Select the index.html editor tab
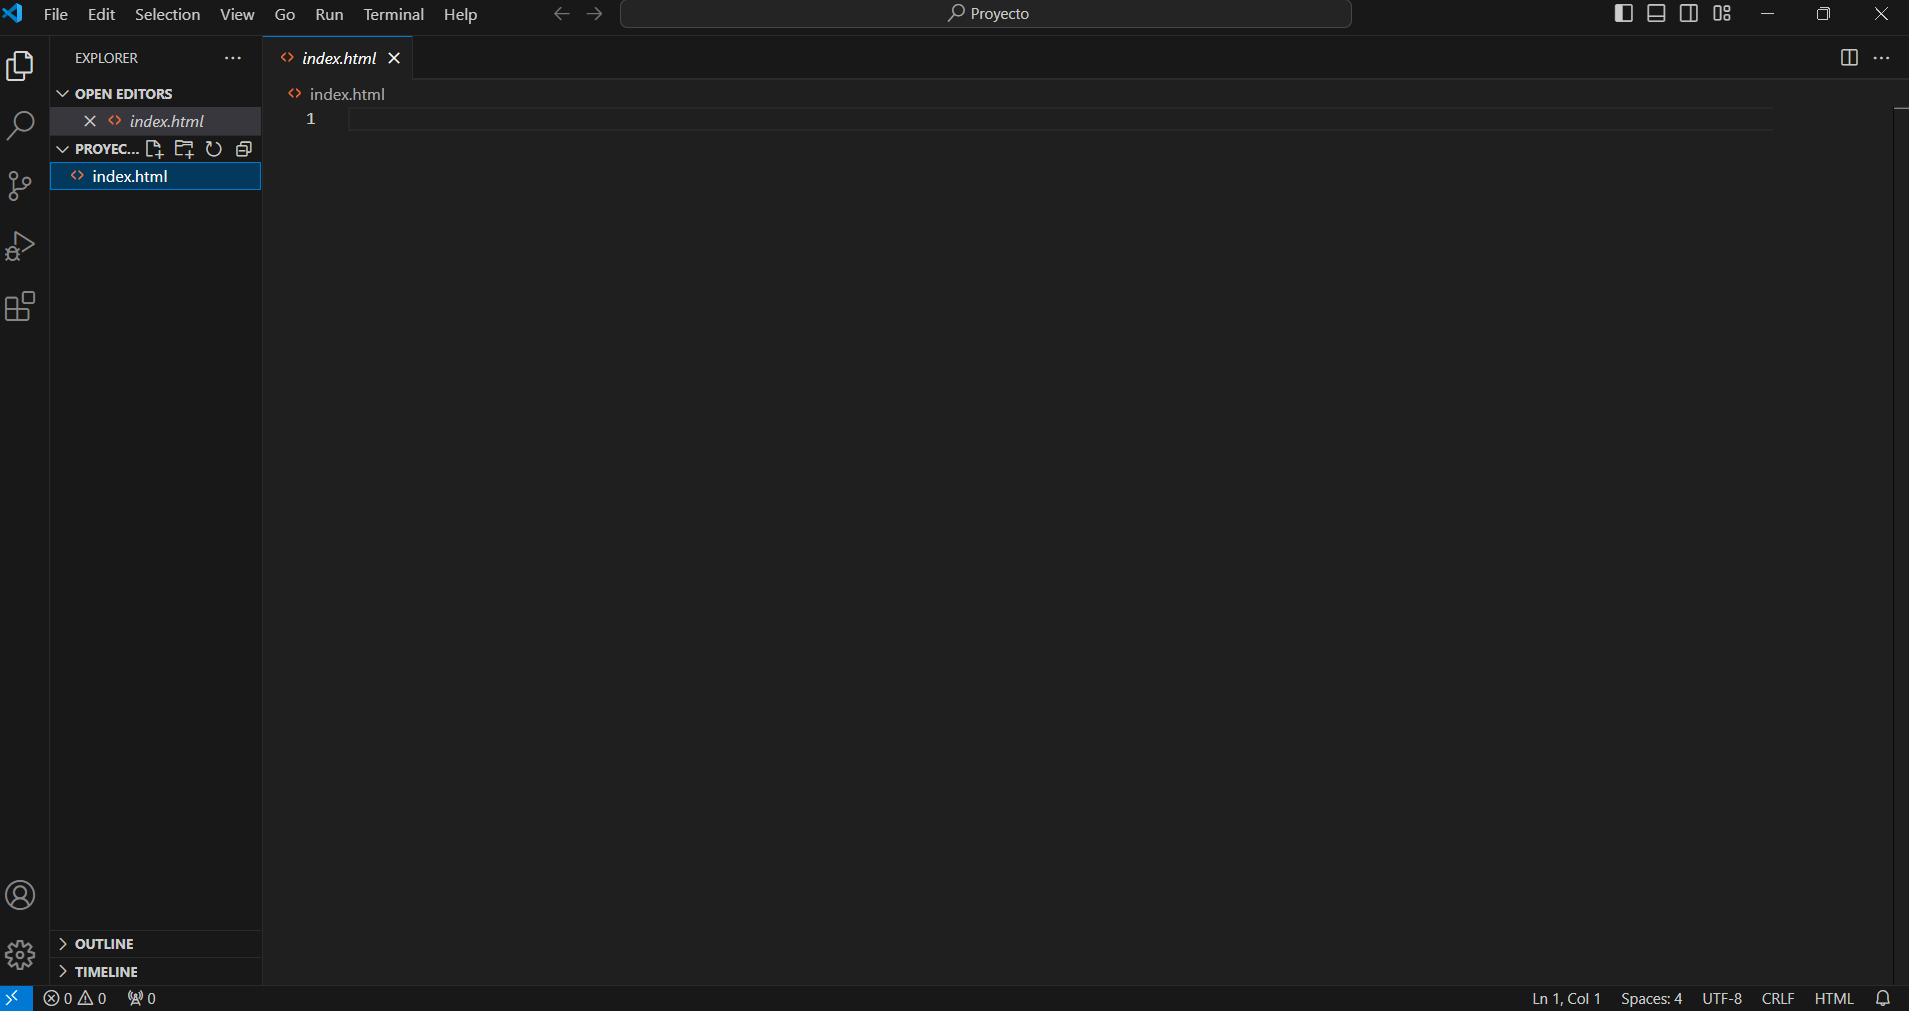1909x1011 pixels. [338, 58]
